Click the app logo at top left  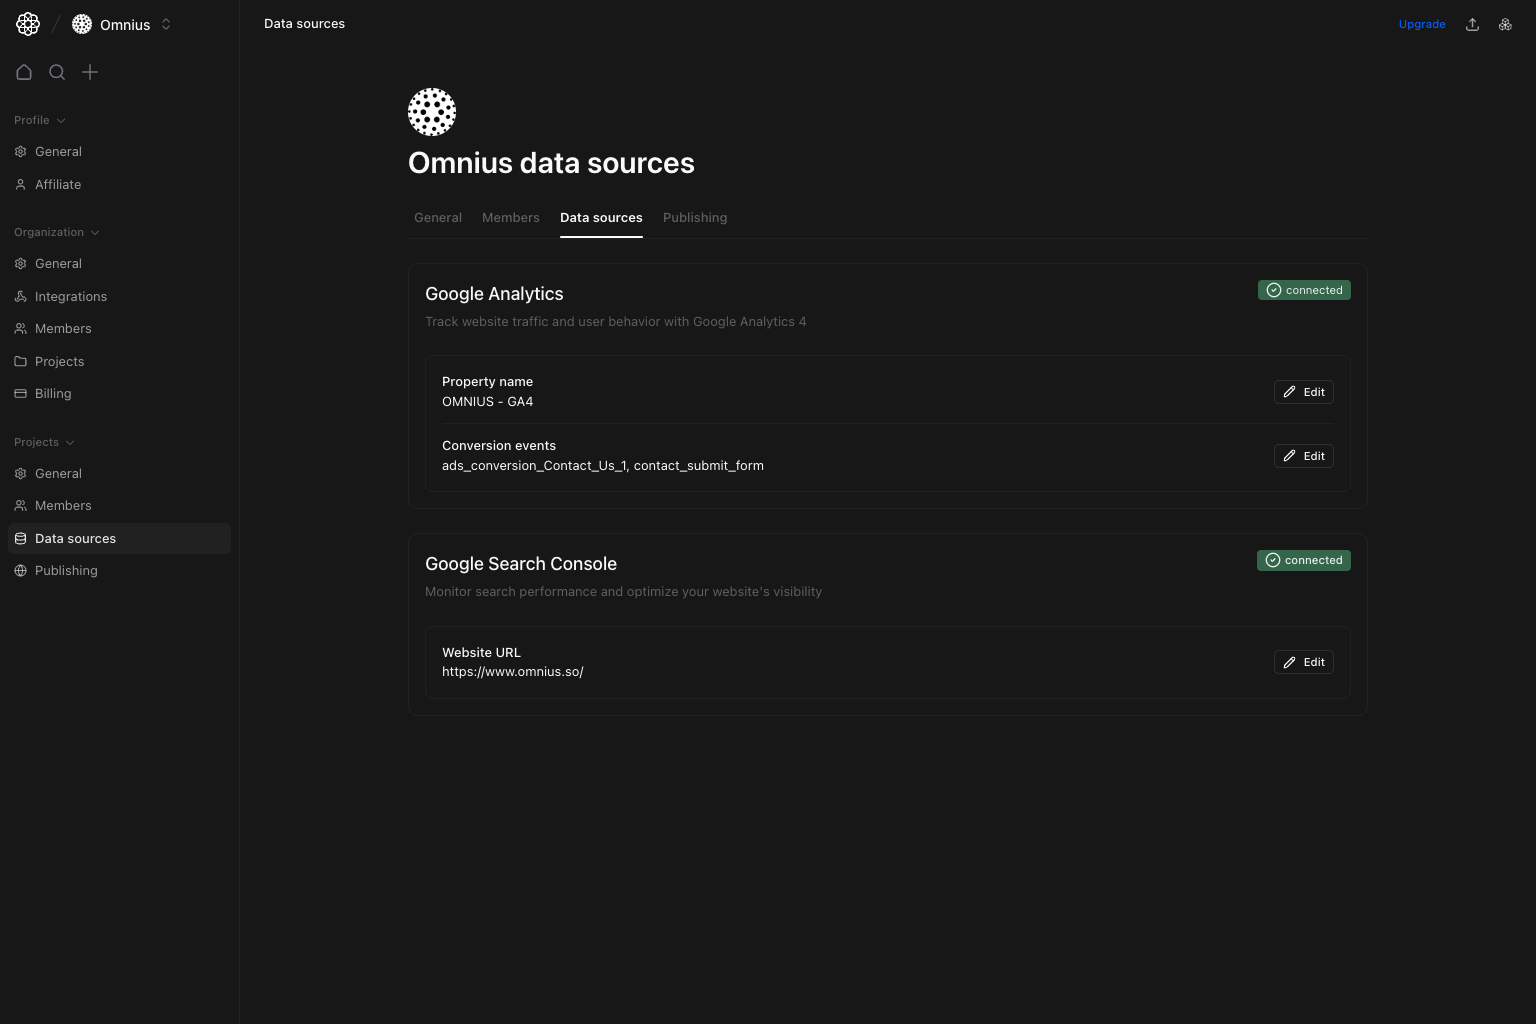pyautogui.click(x=27, y=23)
